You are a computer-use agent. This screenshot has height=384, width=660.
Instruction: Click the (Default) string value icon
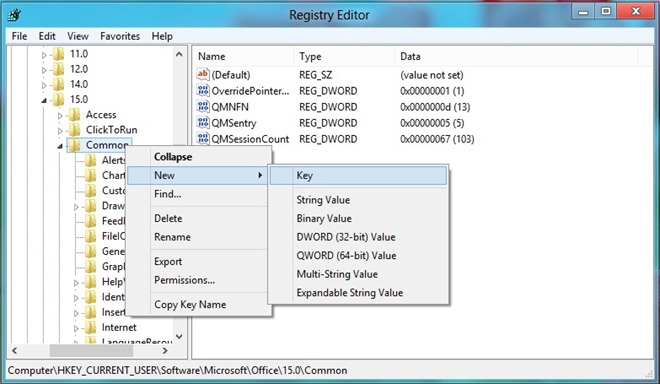coord(203,75)
